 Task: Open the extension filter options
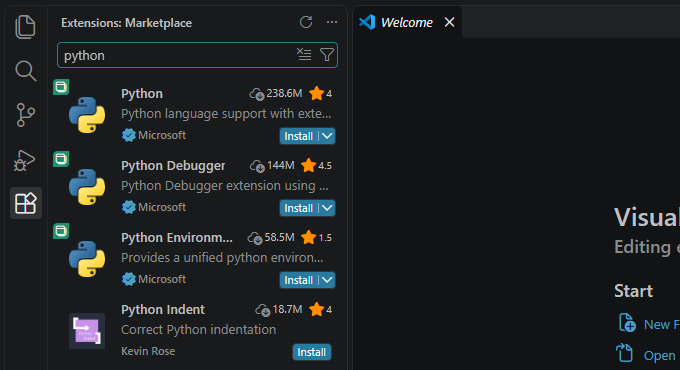(x=327, y=55)
